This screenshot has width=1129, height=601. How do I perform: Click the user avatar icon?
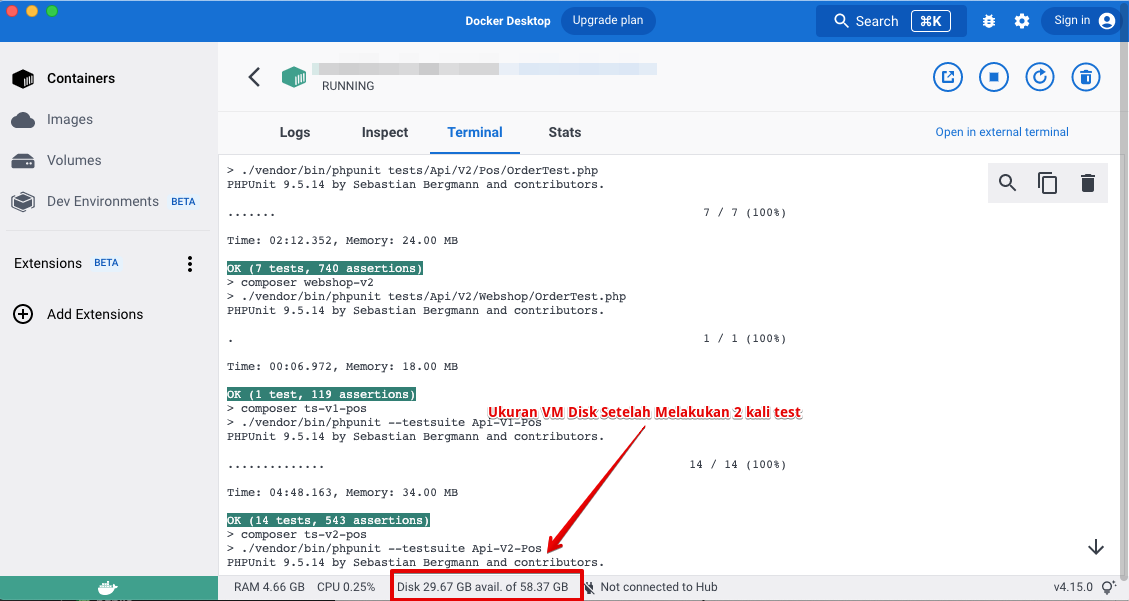(1107, 21)
